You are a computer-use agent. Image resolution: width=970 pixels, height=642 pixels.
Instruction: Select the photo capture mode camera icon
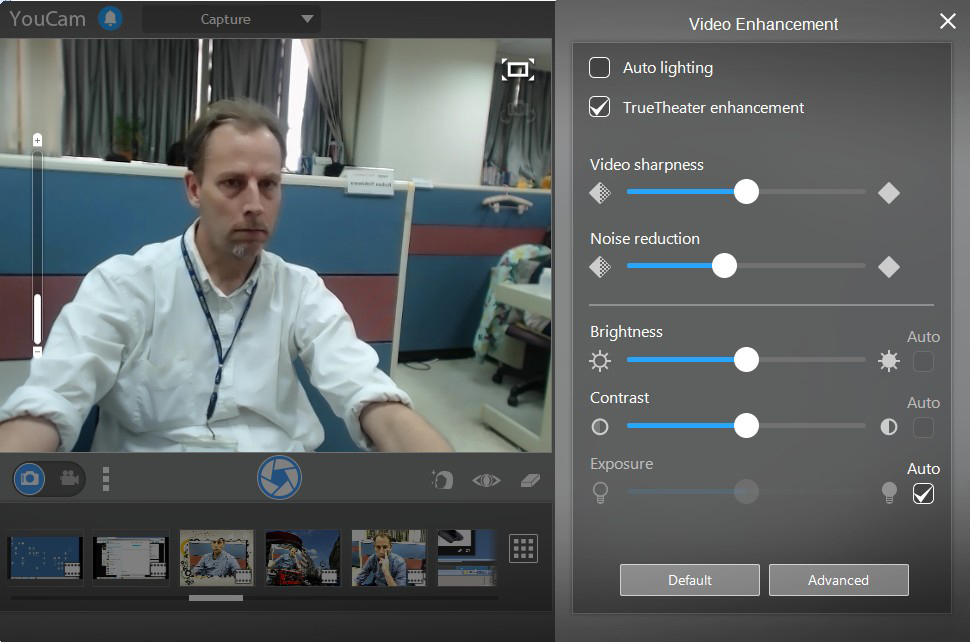29,478
